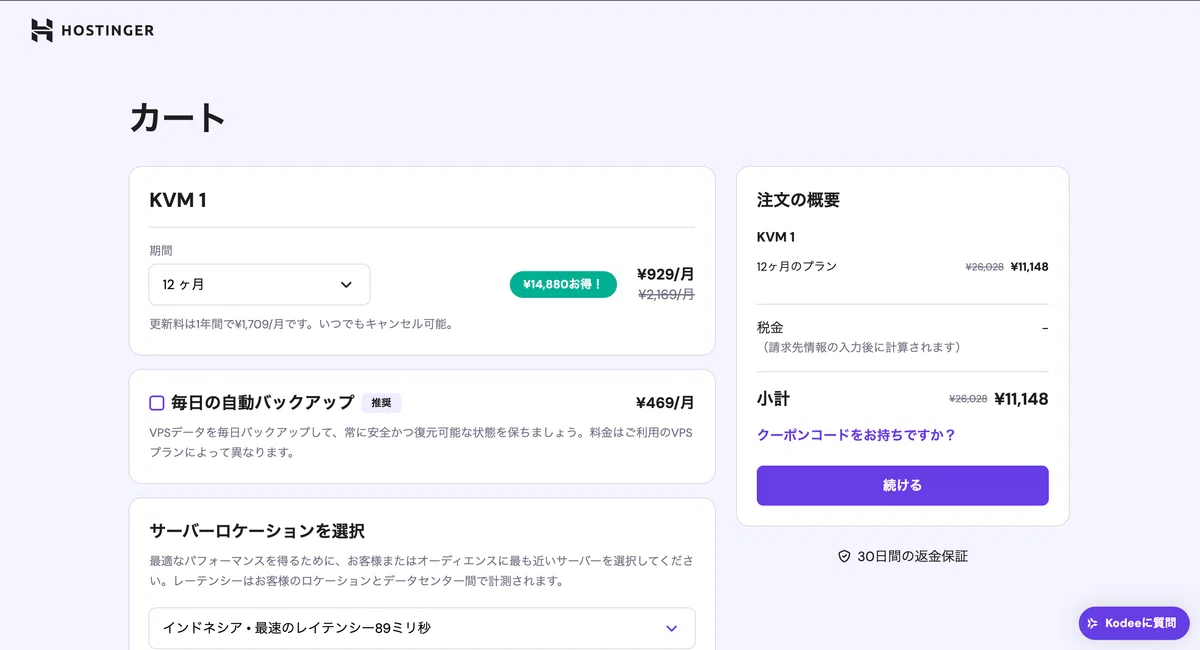Open the Kodeeに質問 chat button

[x=1134, y=623]
